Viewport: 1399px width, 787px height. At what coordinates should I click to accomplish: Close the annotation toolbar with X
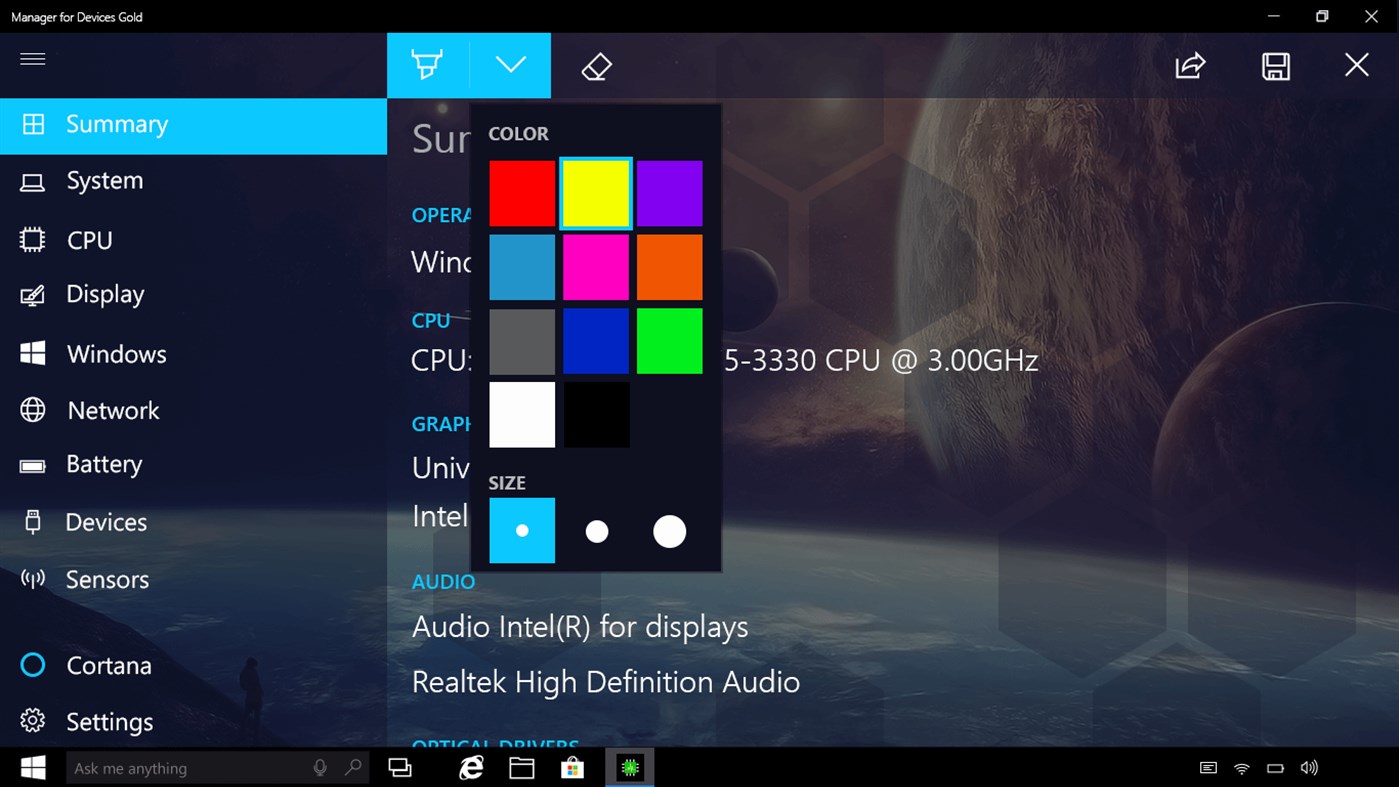tap(1356, 64)
